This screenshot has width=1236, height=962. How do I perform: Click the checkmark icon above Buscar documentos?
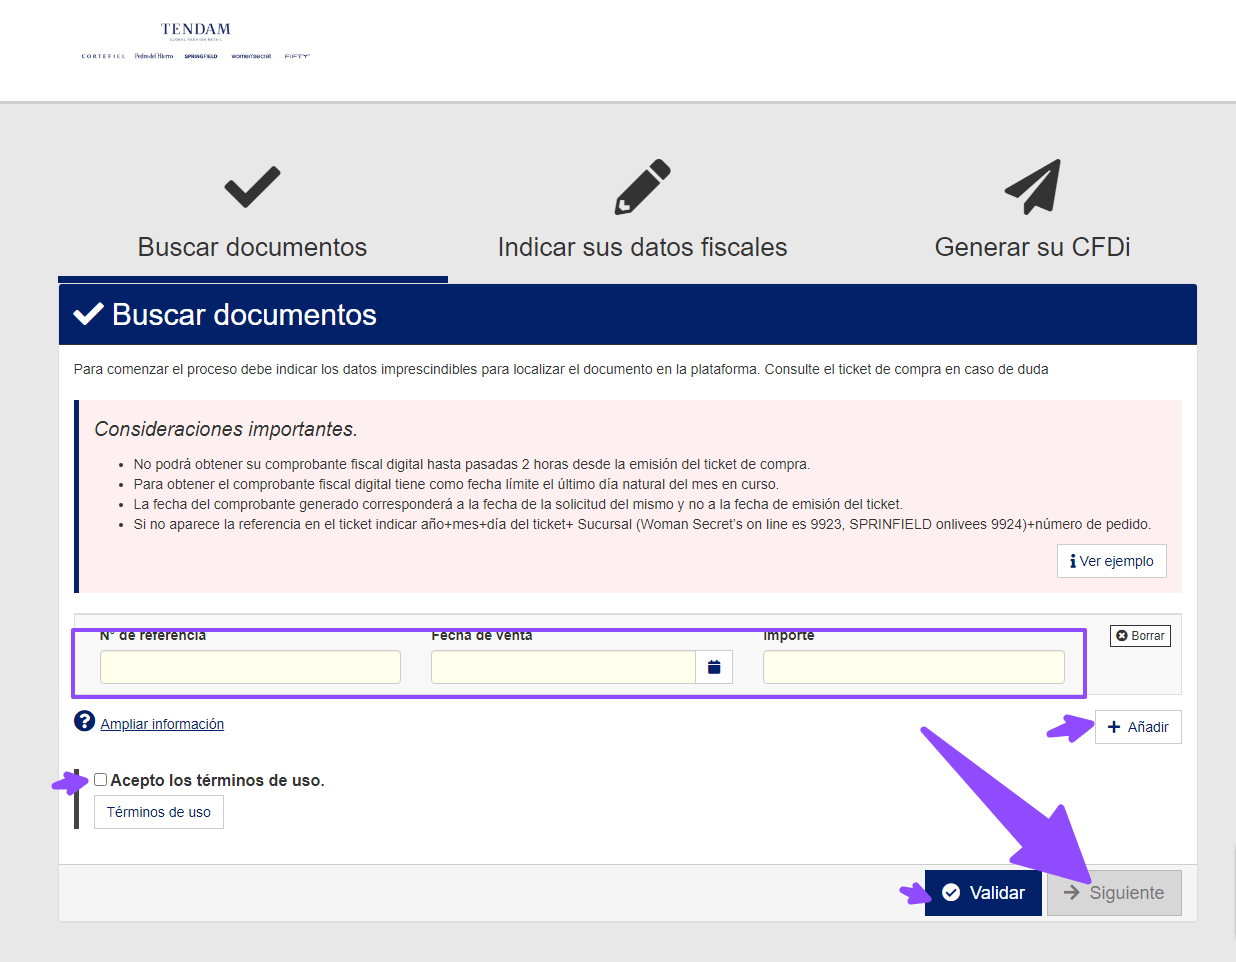pos(252,187)
